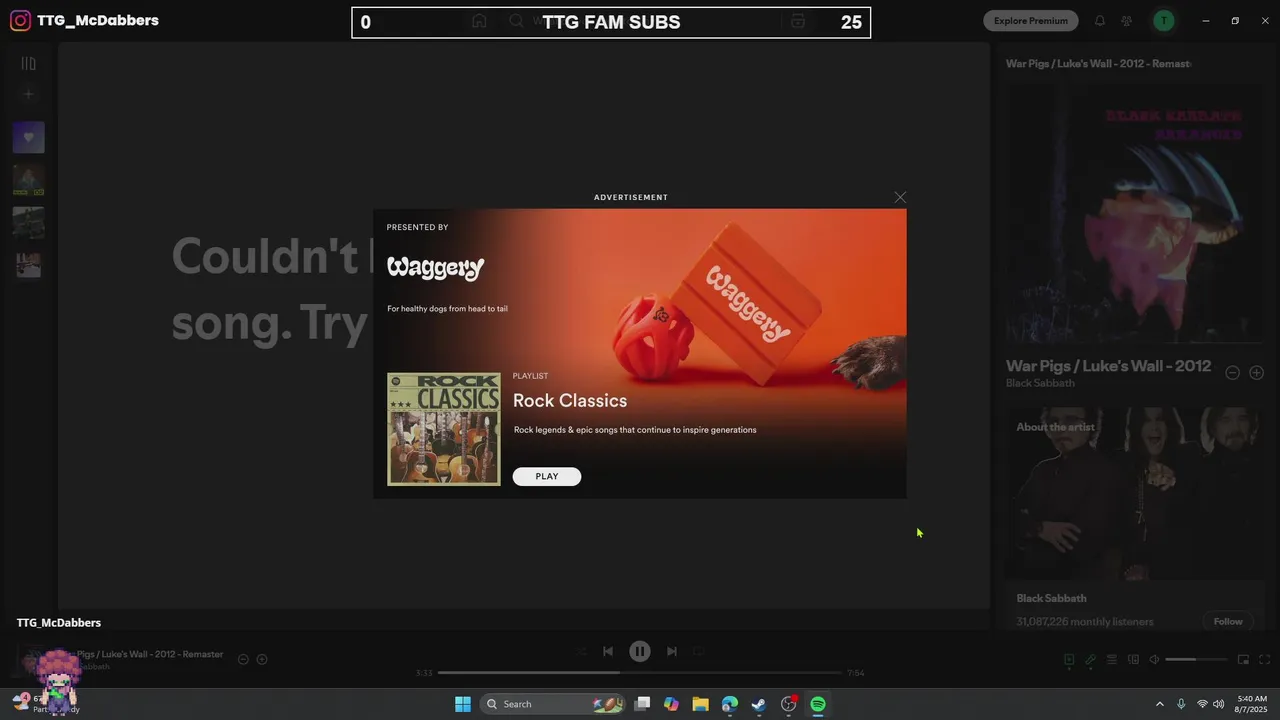The width and height of the screenshot is (1280, 720).
Task: Open the Friend Activity icon
Action: [x=1127, y=20]
